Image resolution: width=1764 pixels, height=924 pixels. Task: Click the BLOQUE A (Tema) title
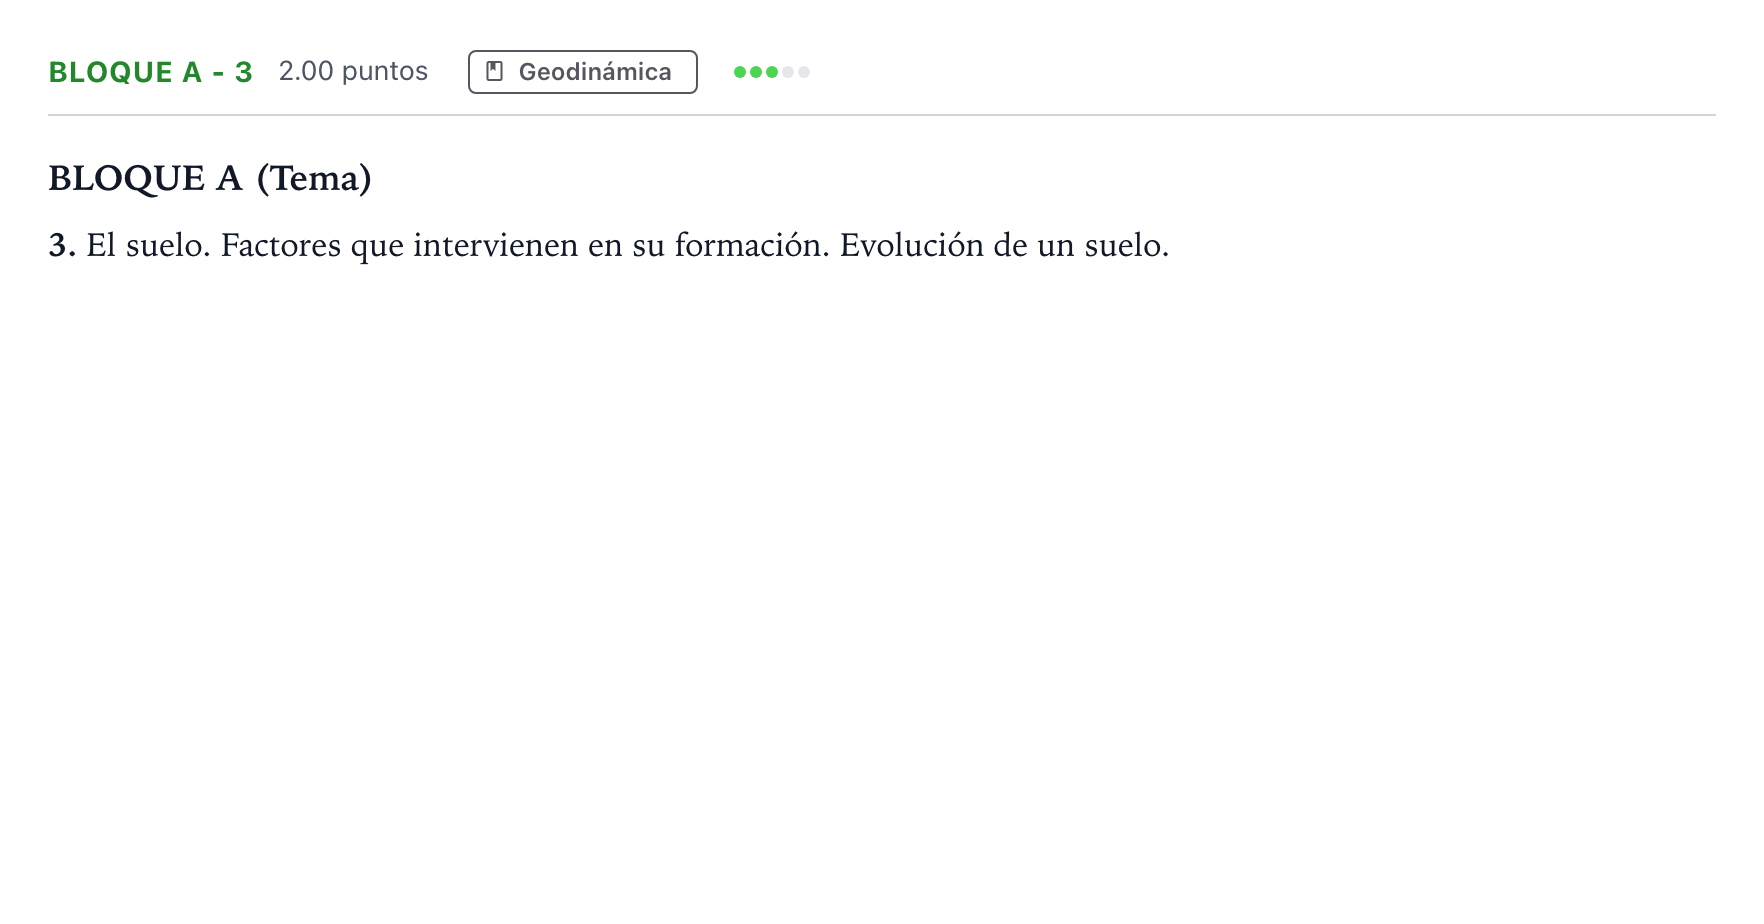pos(210,178)
